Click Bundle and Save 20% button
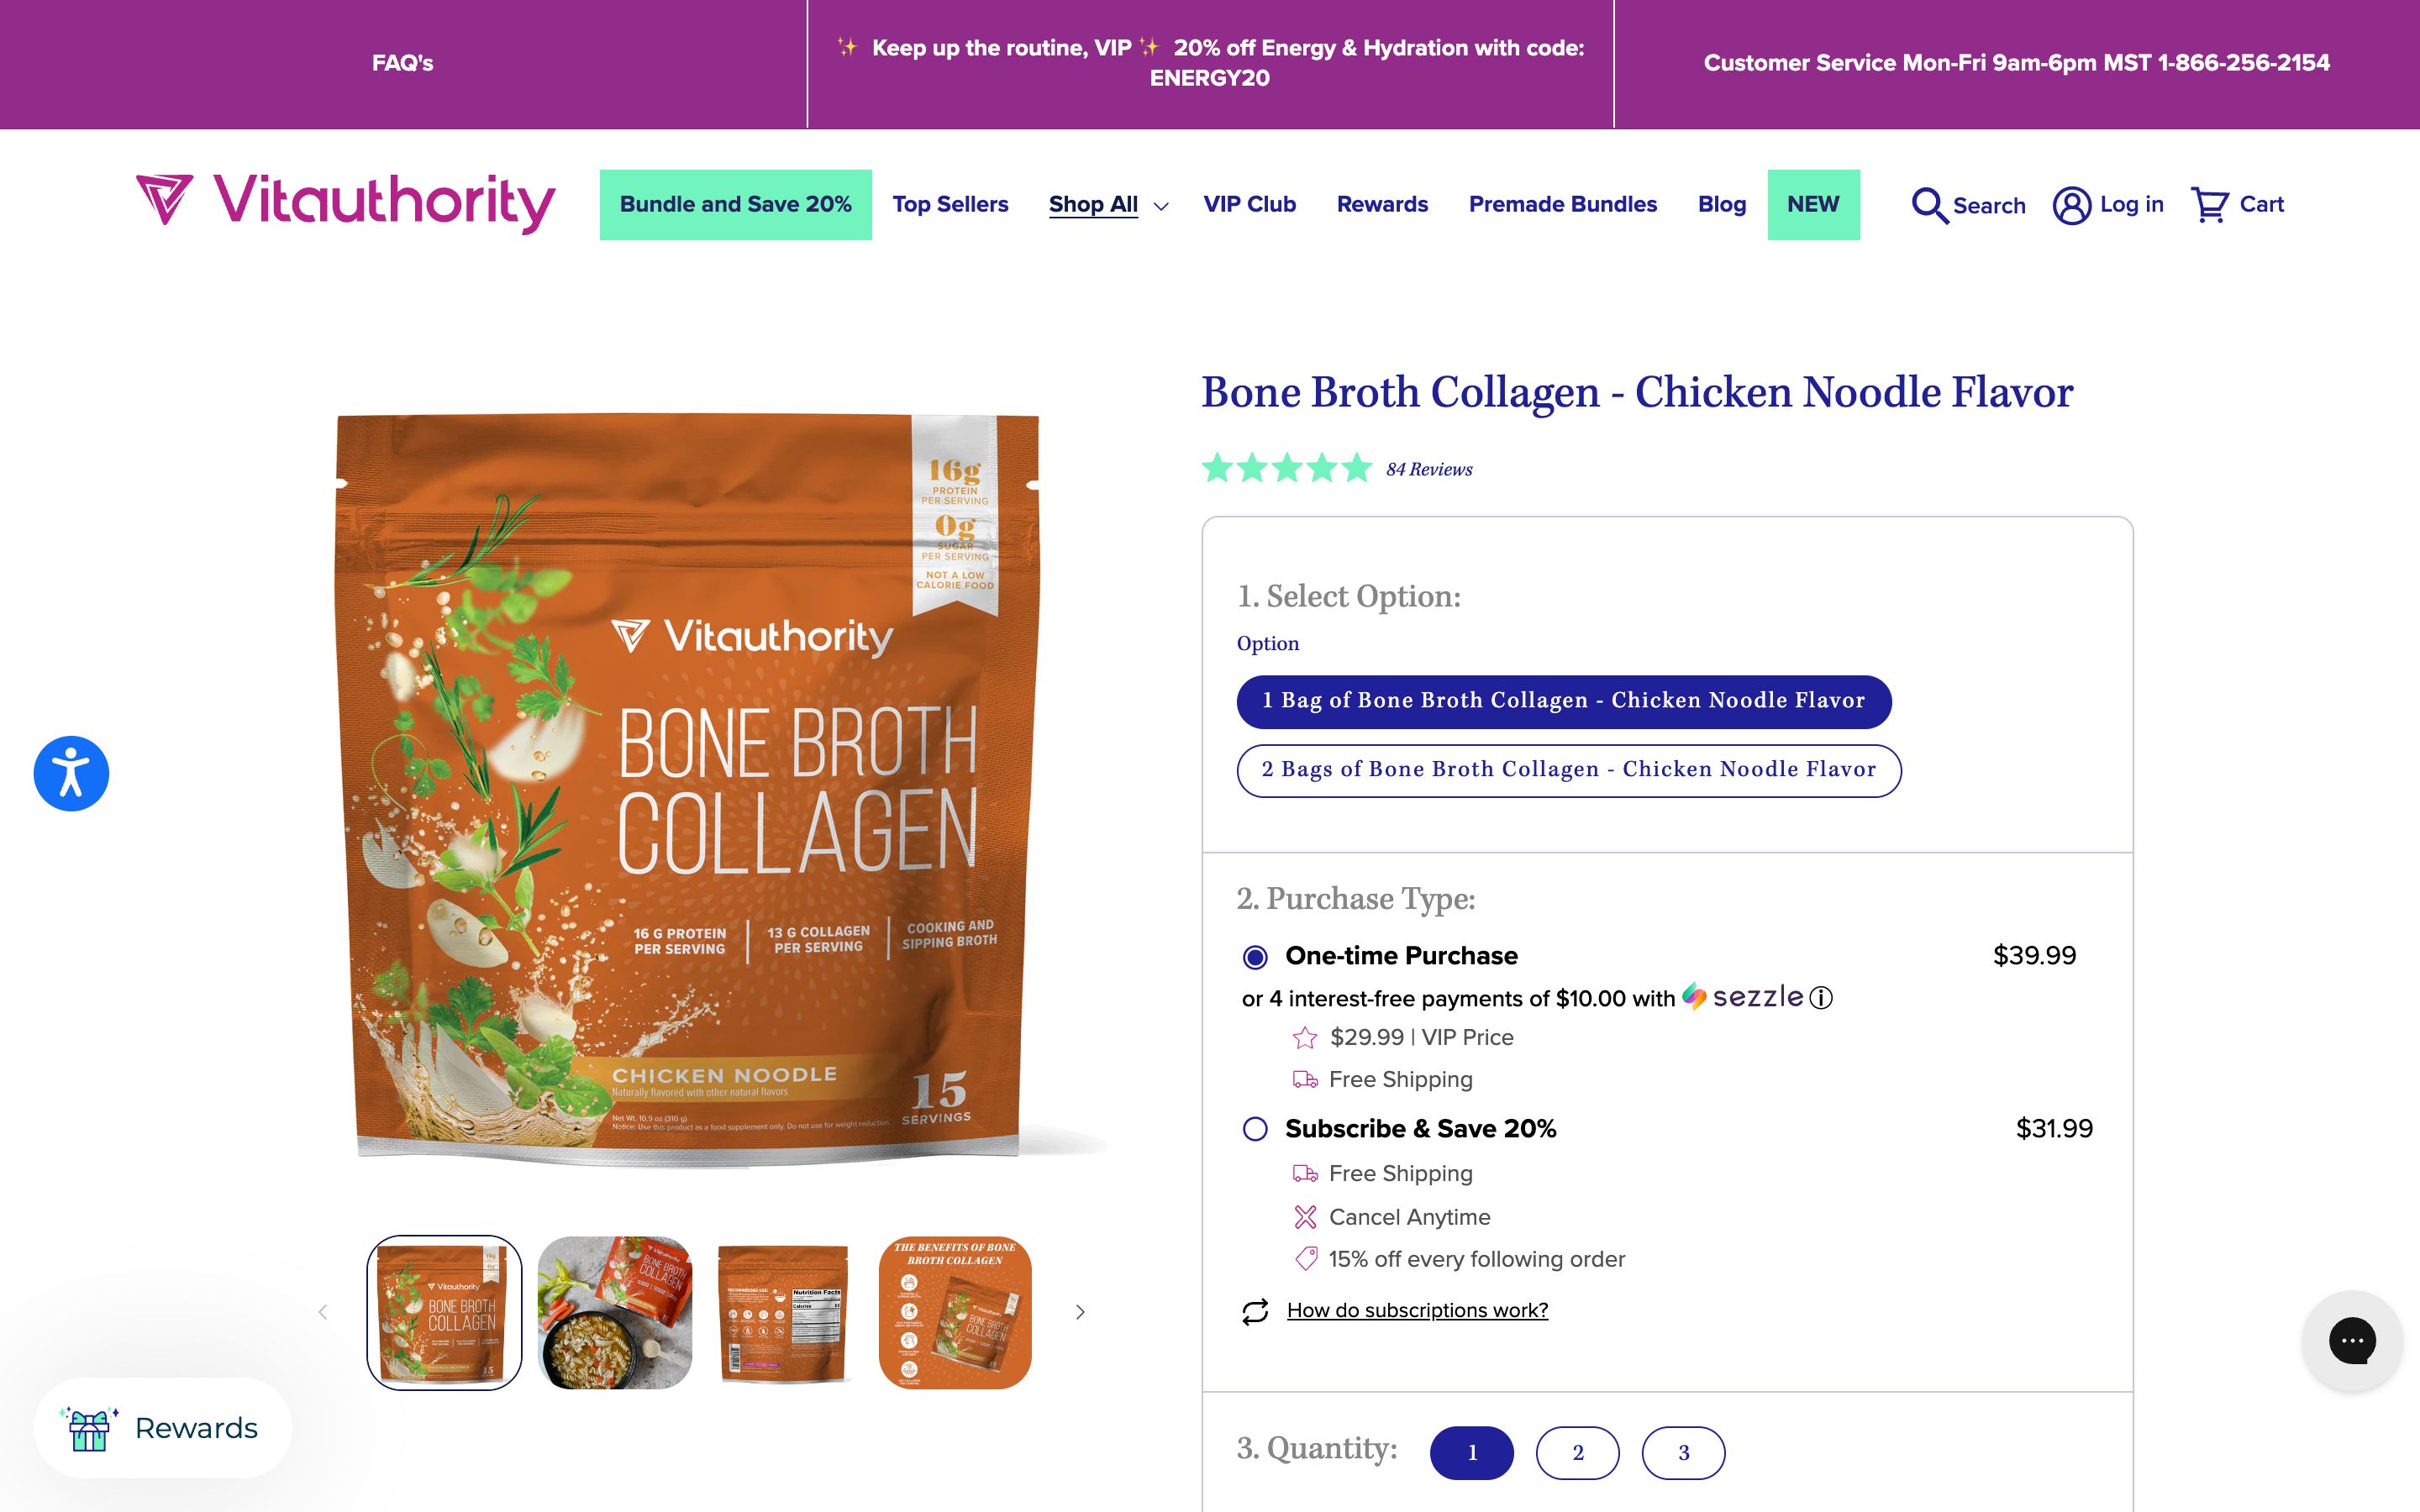Screen dimensions: 2420x1512 click(735, 205)
